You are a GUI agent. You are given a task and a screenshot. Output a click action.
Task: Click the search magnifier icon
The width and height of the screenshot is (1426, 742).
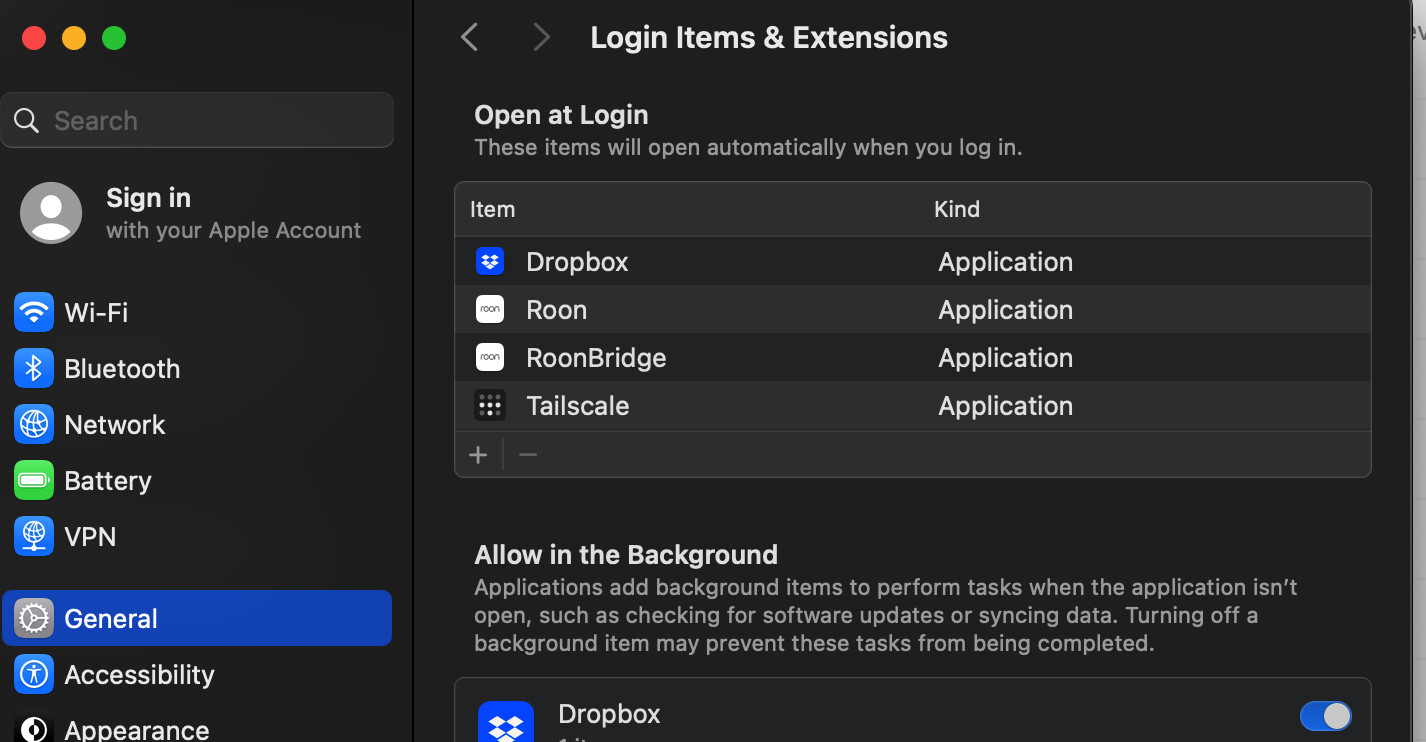27,121
